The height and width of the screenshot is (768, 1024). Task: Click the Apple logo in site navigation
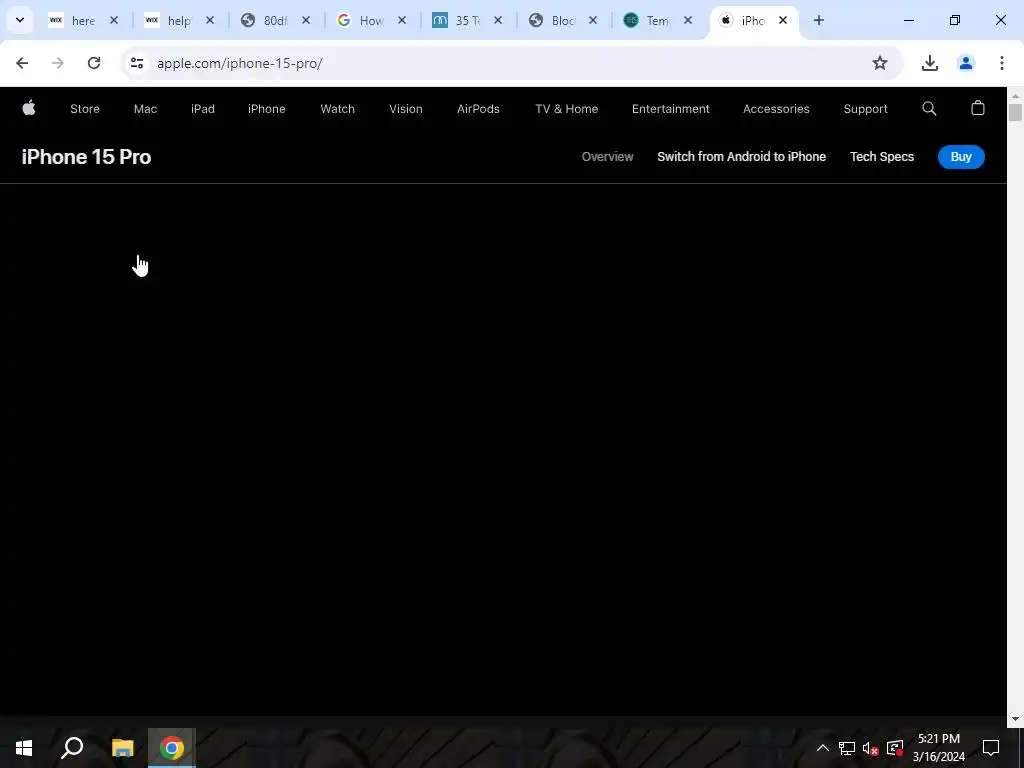29,108
